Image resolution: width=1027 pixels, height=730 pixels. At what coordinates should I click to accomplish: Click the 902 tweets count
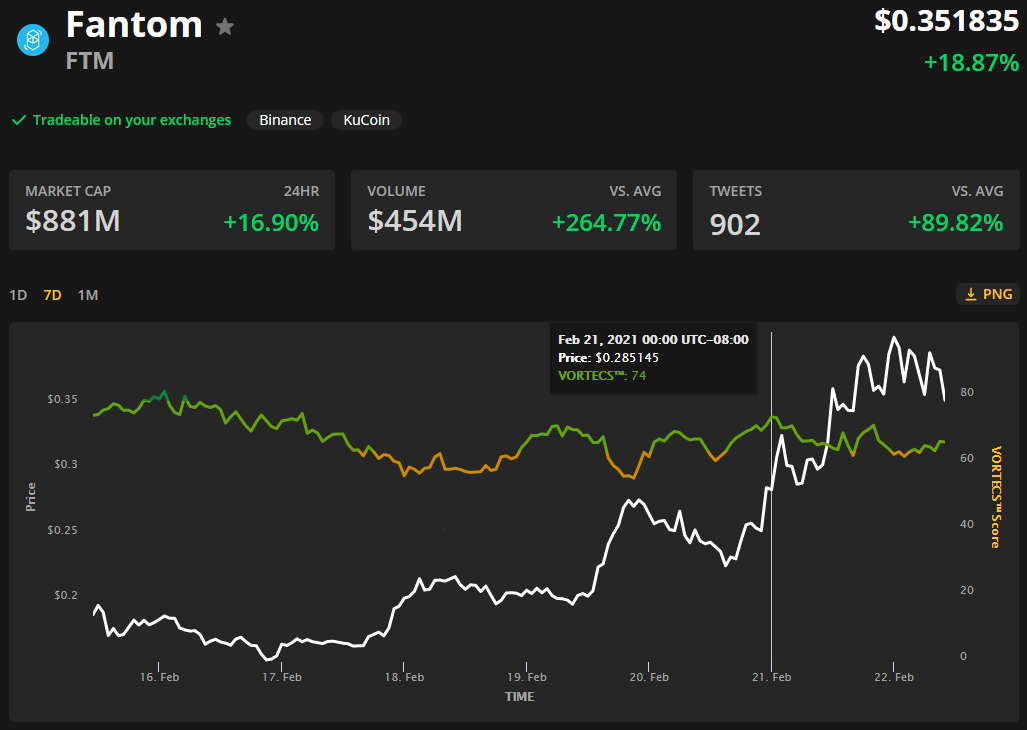(x=735, y=225)
